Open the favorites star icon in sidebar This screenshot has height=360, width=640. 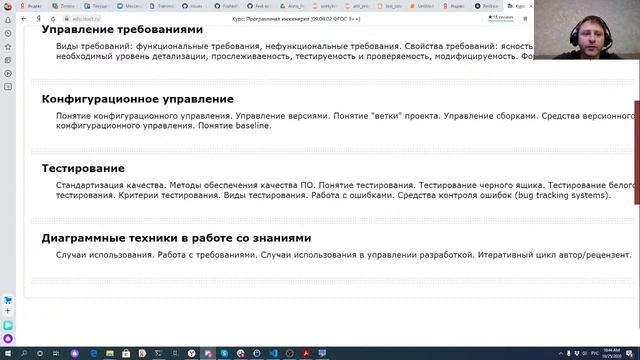8,47
